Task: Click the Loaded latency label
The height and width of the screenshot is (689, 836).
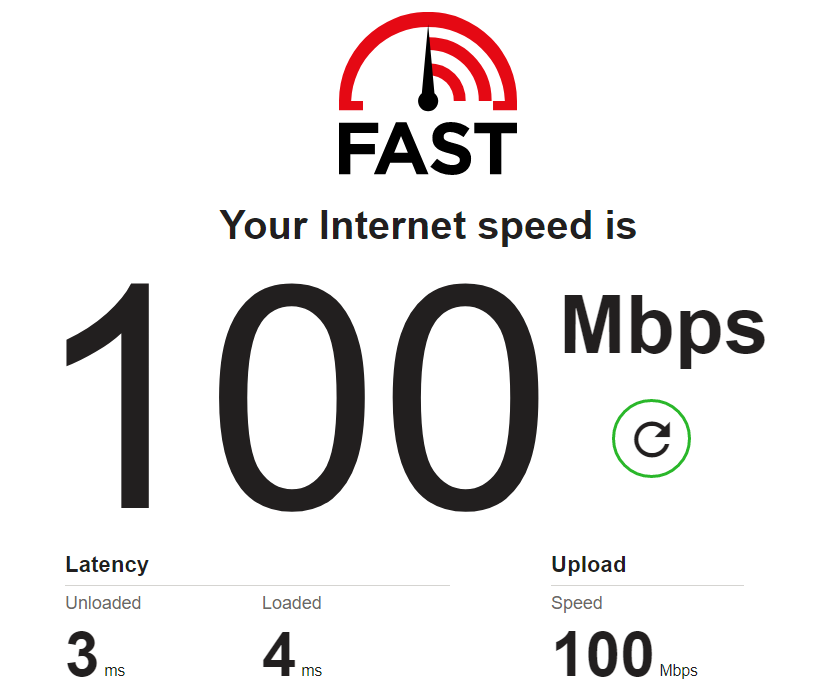Action: click(x=292, y=603)
